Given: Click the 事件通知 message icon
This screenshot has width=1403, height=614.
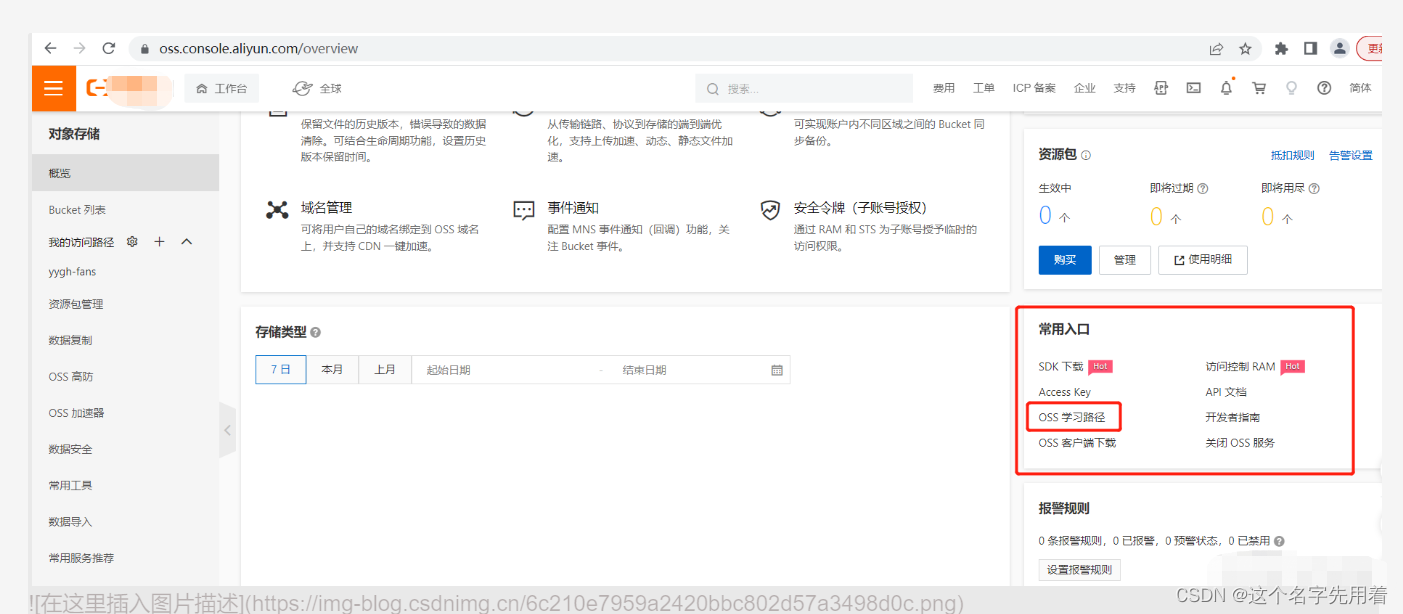Looking at the screenshot, I should pyautogui.click(x=524, y=210).
